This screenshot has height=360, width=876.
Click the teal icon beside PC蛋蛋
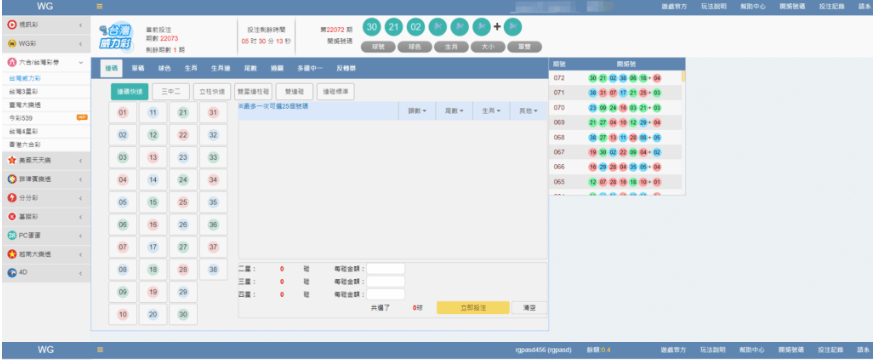(x=12, y=235)
